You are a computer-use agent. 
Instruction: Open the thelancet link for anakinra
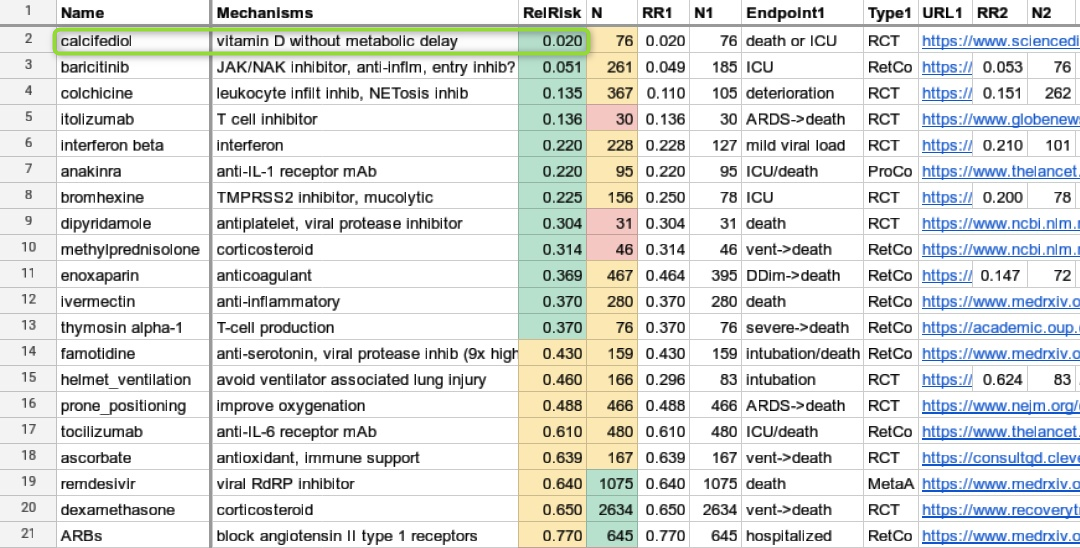pos(1000,171)
